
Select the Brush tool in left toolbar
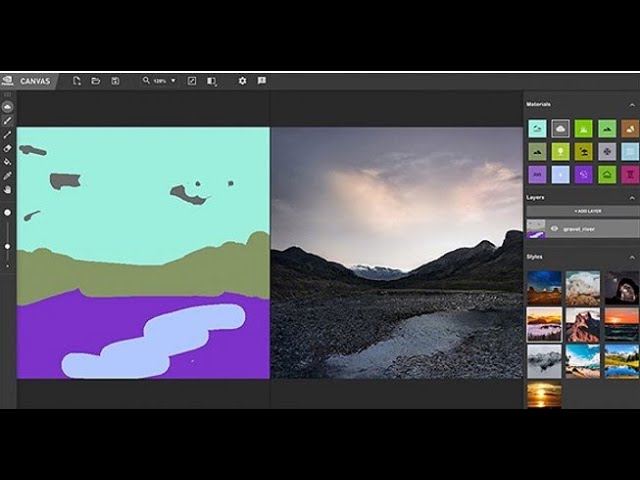pyautogui.click(x=8, y=120)
